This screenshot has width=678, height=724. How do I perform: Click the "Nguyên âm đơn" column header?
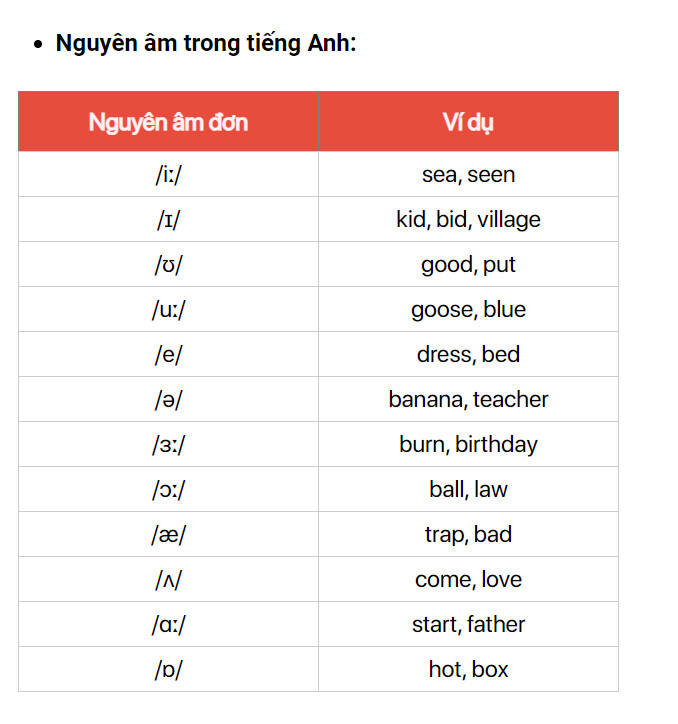[168, 122]
